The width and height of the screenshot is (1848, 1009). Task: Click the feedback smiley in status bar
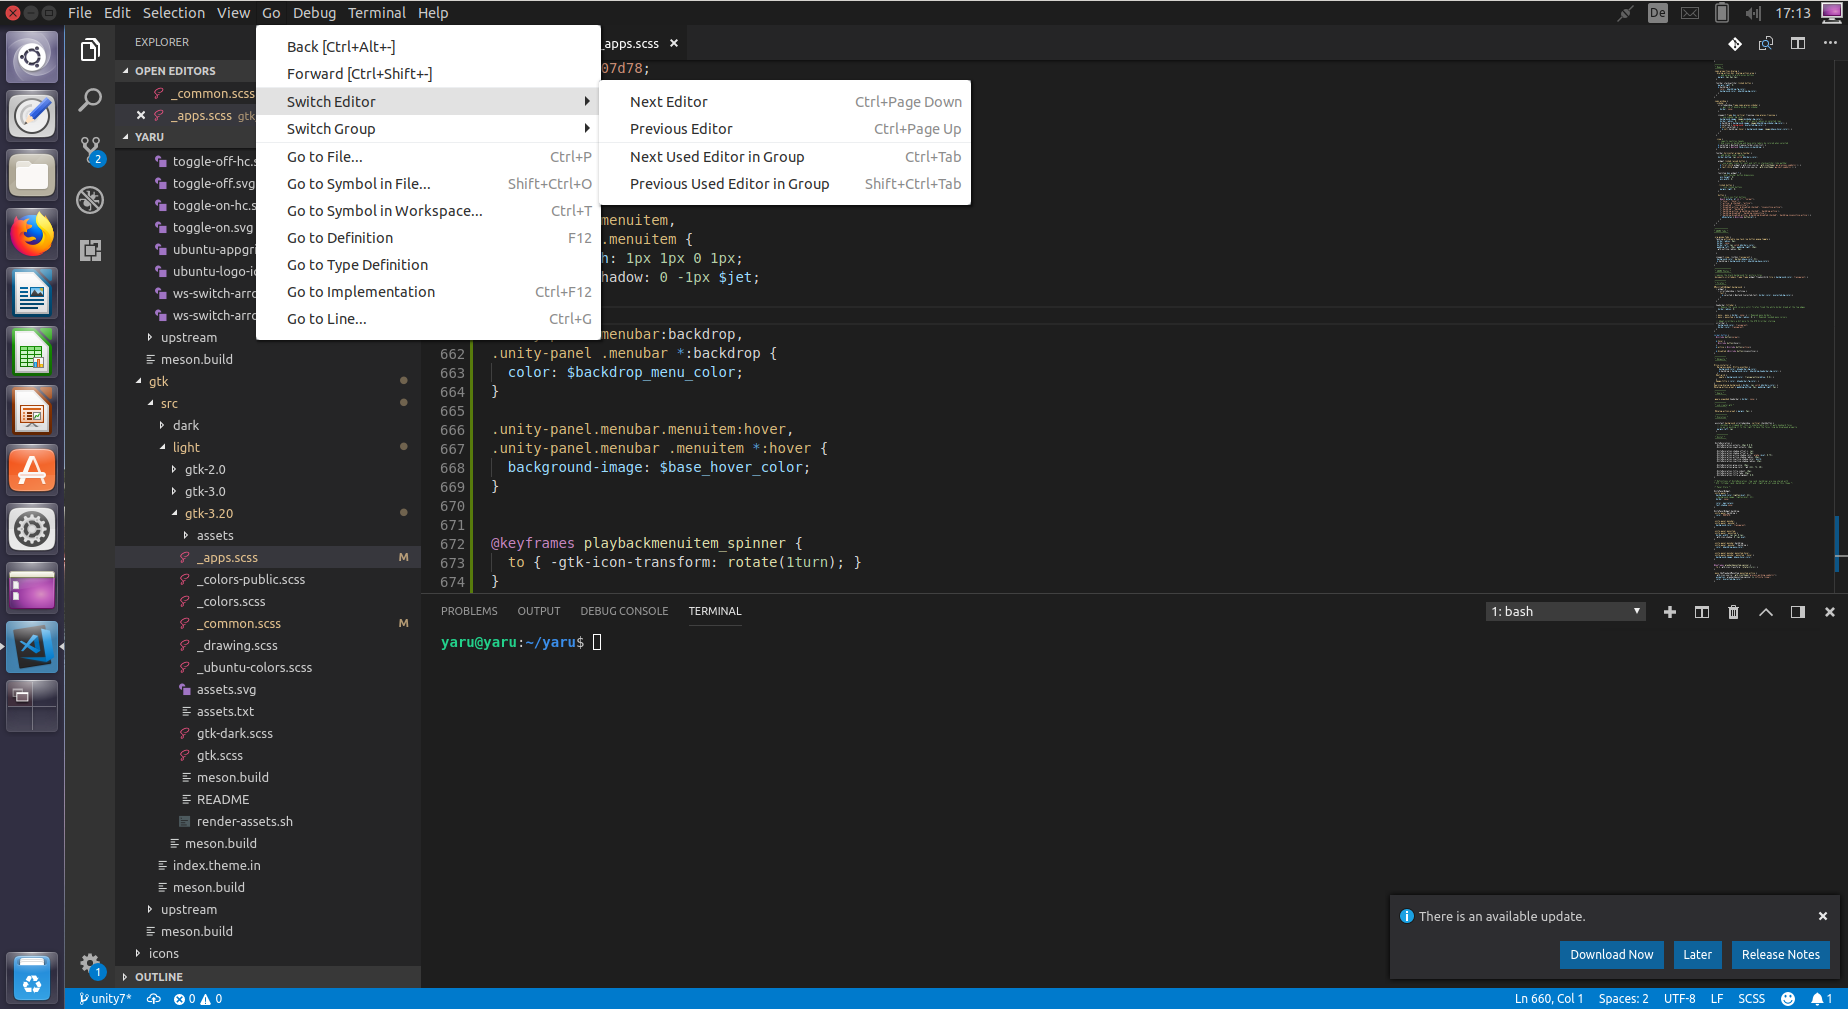[1788, 999]
